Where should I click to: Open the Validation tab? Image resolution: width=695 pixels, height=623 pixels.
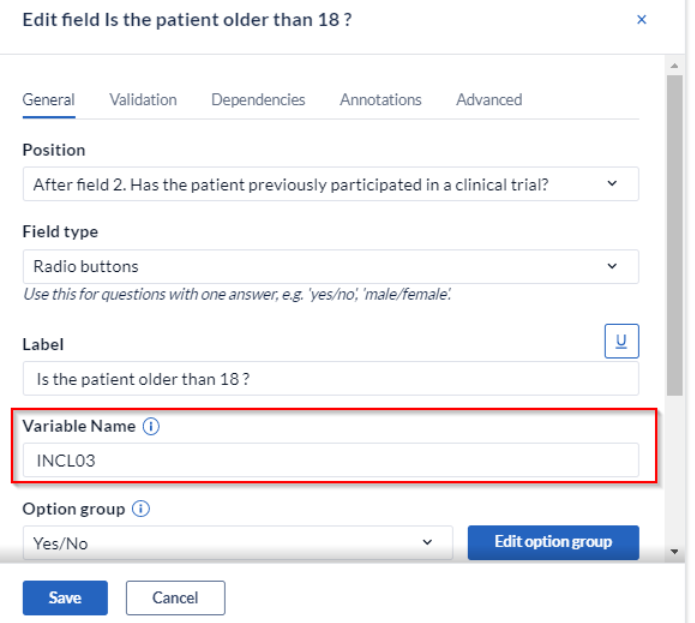click(143, 100)
